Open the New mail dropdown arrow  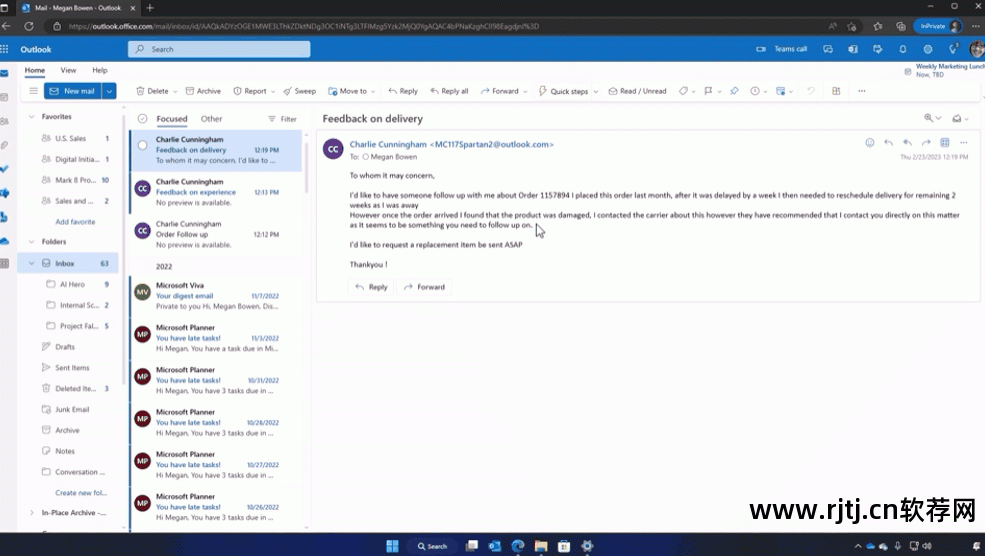click(109, 91)
